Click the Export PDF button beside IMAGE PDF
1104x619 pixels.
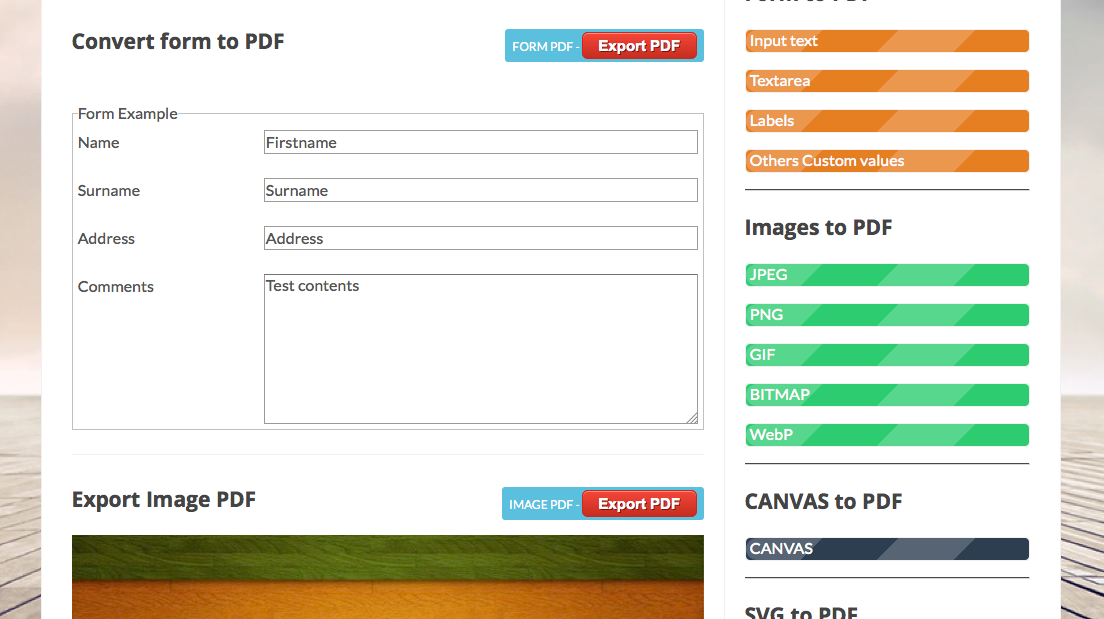point(640,503)
